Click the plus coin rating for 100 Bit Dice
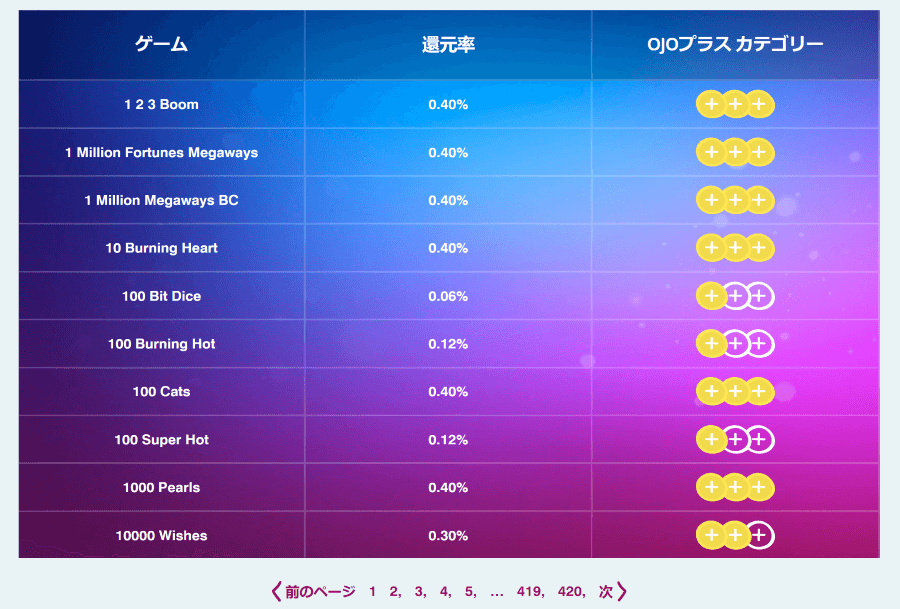Viewport: 900px width, 609px height. pos(735,296)
